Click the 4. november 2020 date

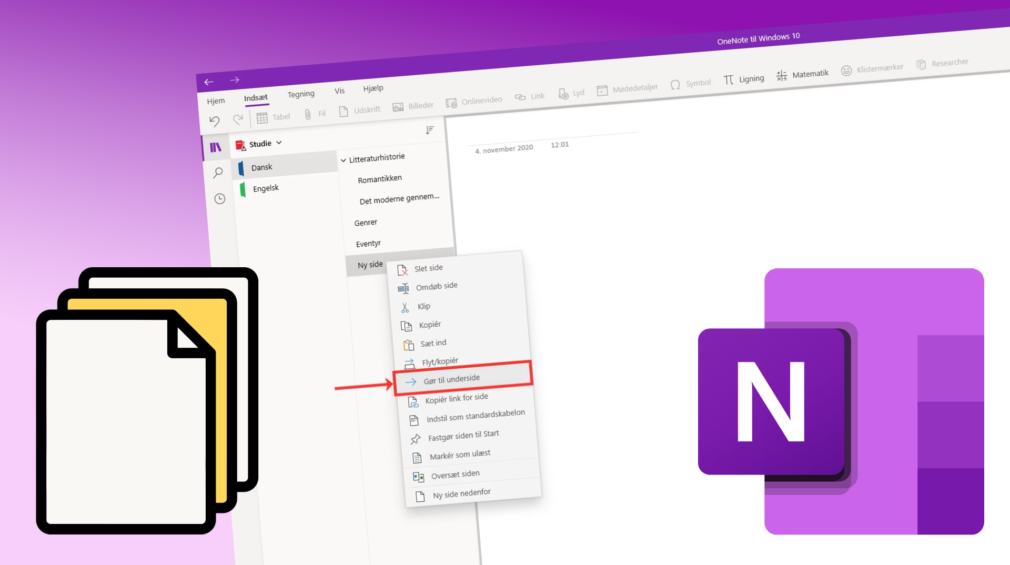pos(504,149)
